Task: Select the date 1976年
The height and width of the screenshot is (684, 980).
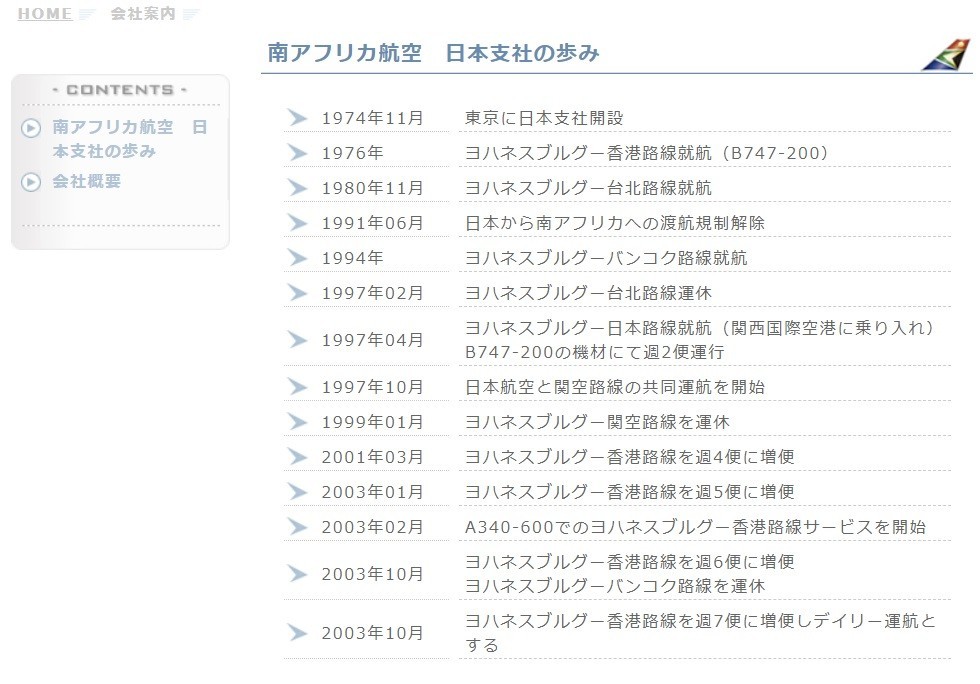Action: click(x=352, y=153)
